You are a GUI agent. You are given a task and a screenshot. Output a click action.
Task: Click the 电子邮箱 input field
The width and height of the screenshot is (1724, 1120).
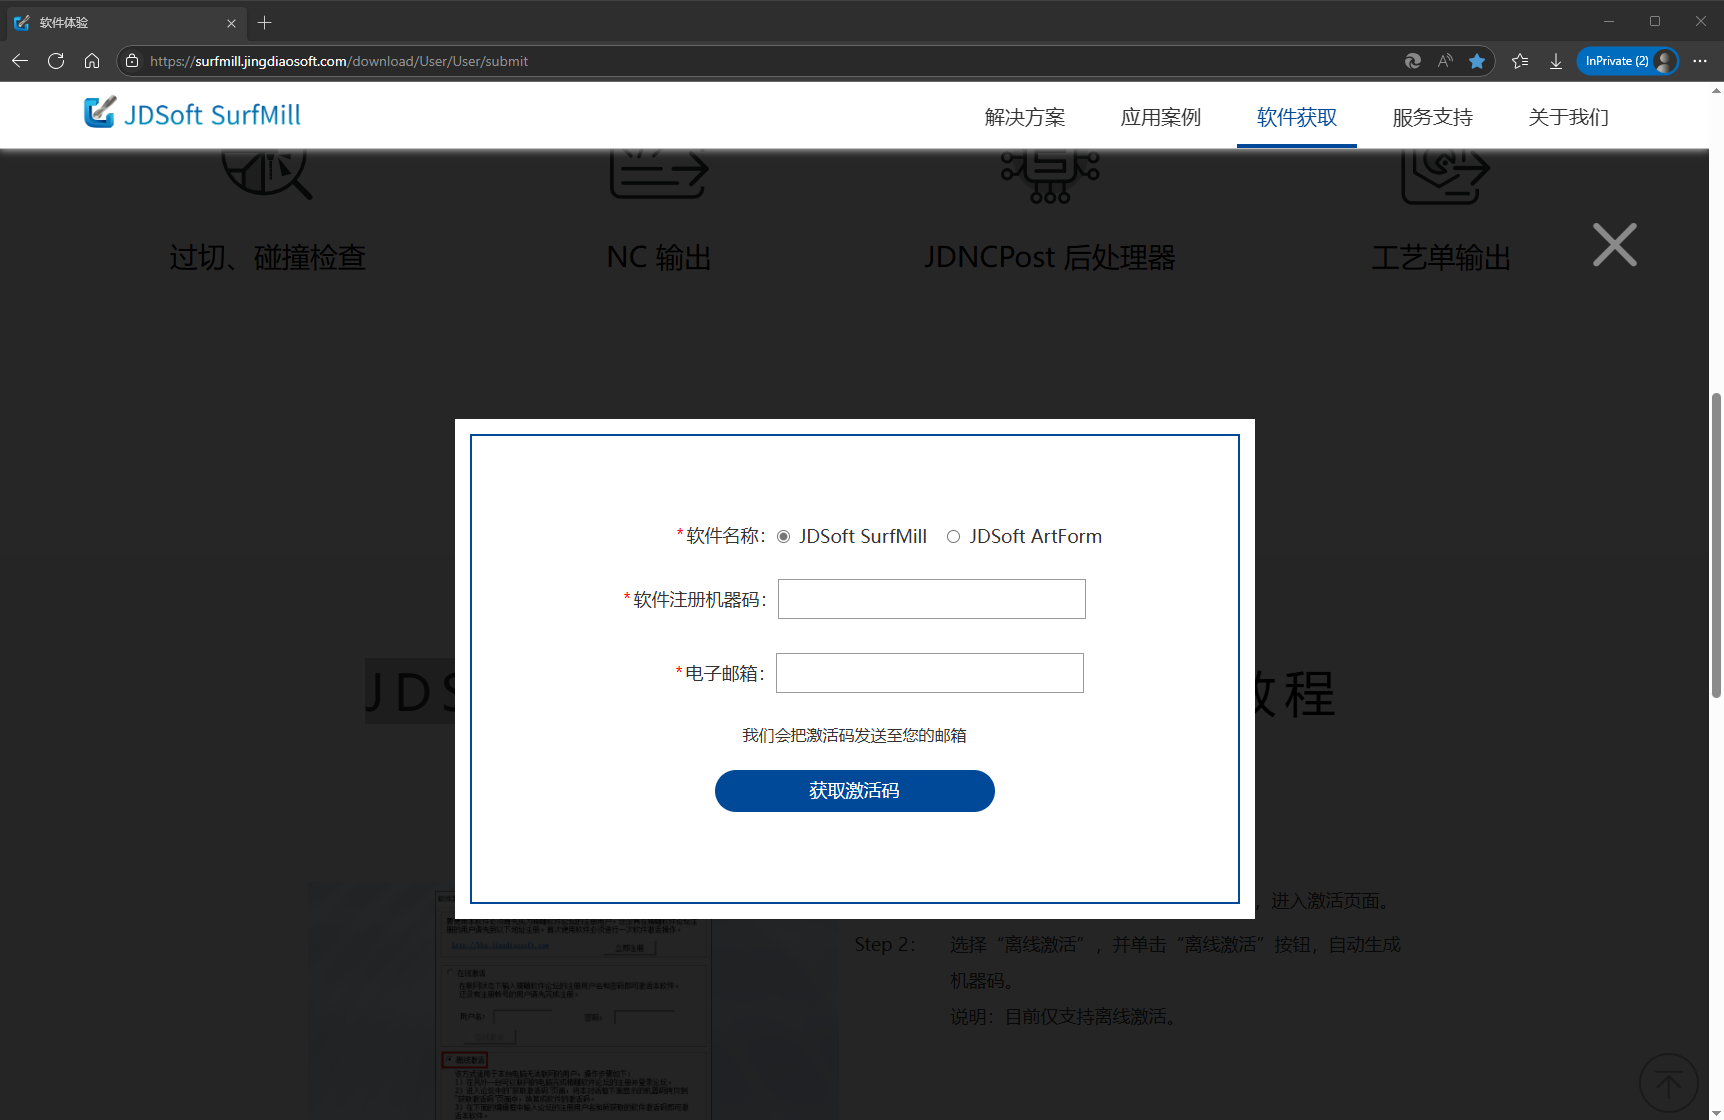click(x=930, y=673)
